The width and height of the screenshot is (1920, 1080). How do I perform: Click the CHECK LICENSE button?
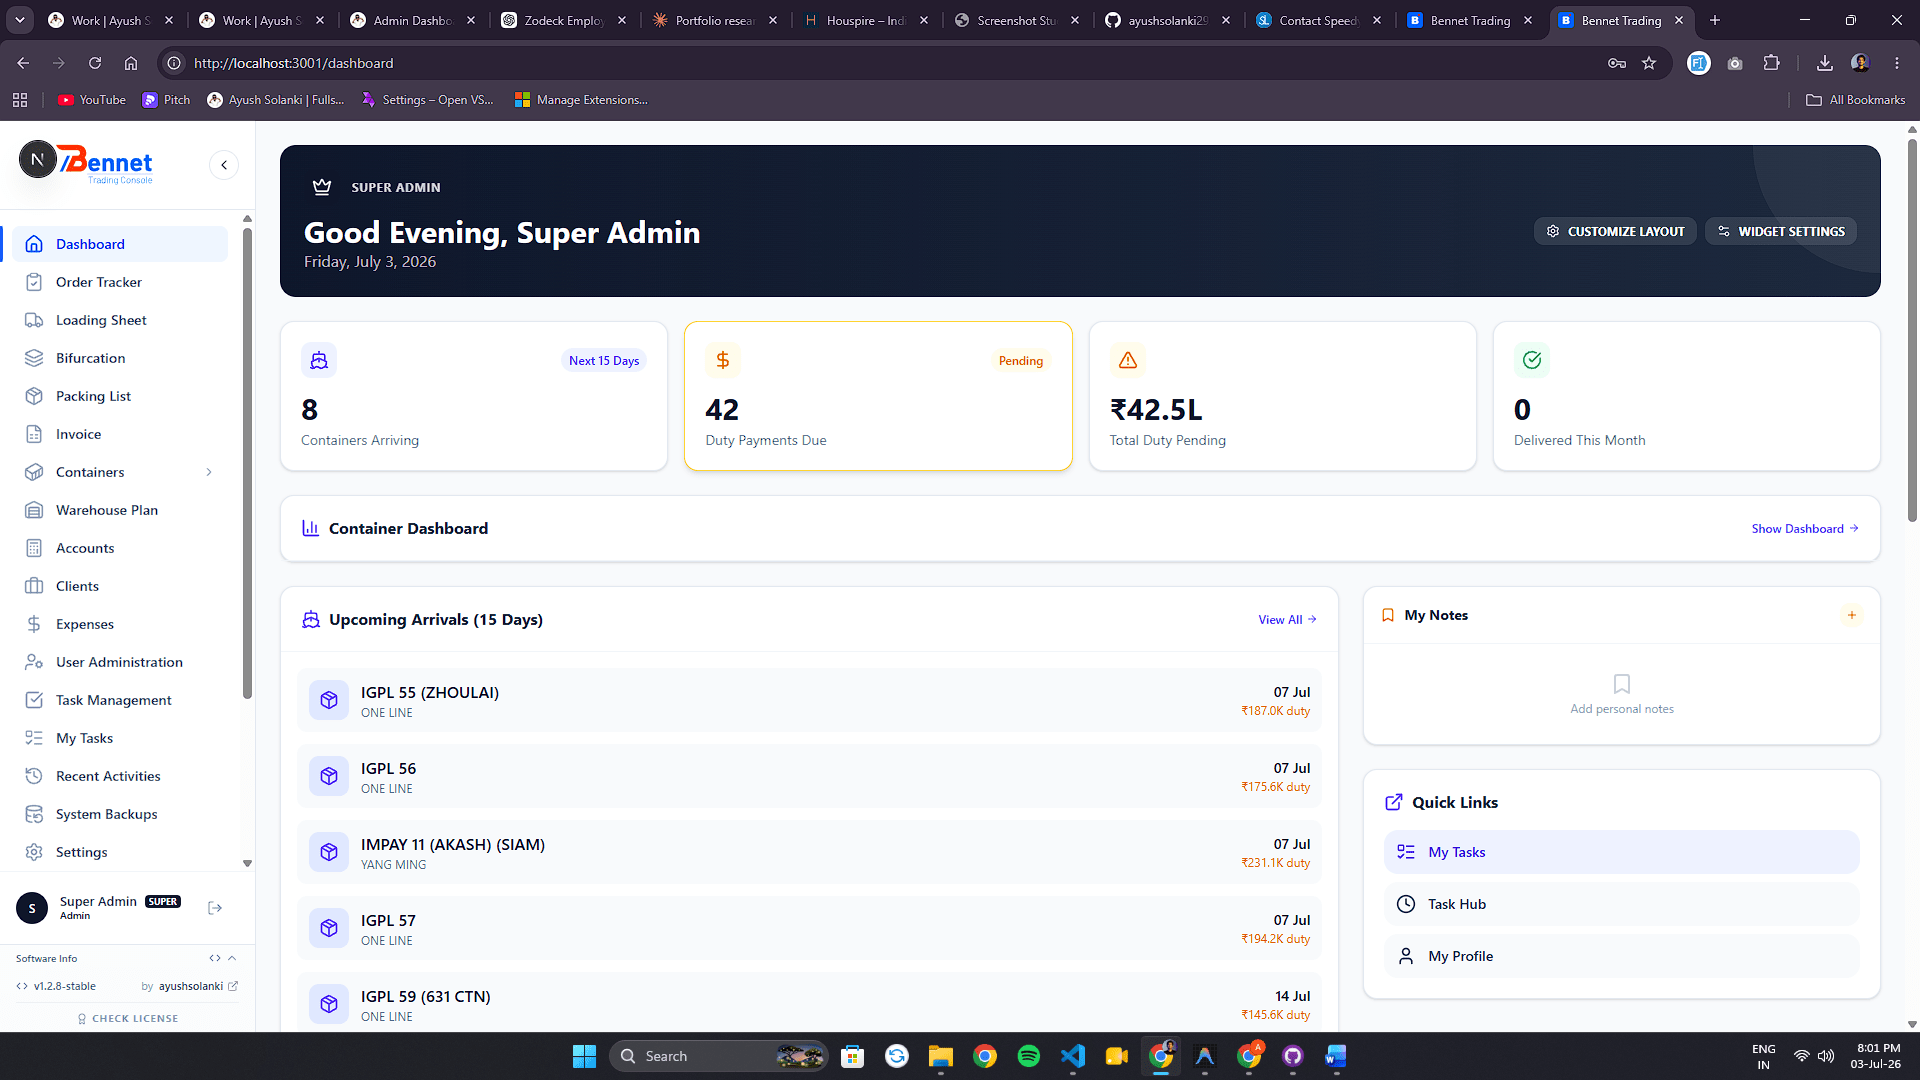(x=128, y=1018)
